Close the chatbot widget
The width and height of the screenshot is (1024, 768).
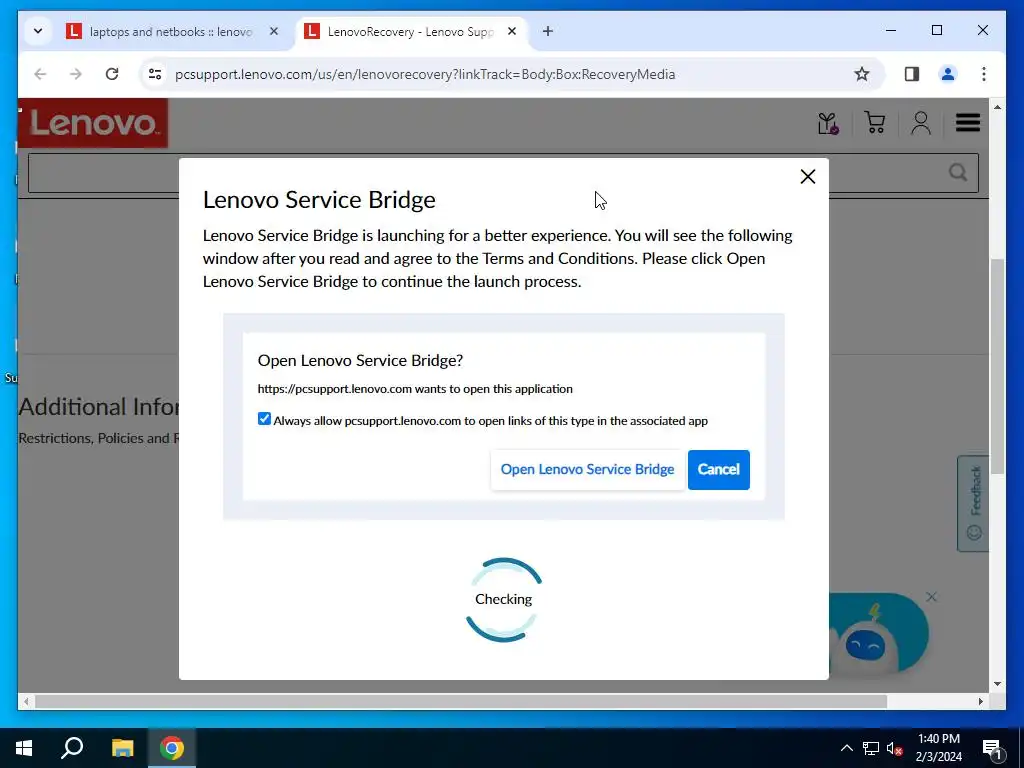click(x=931, y=597)
